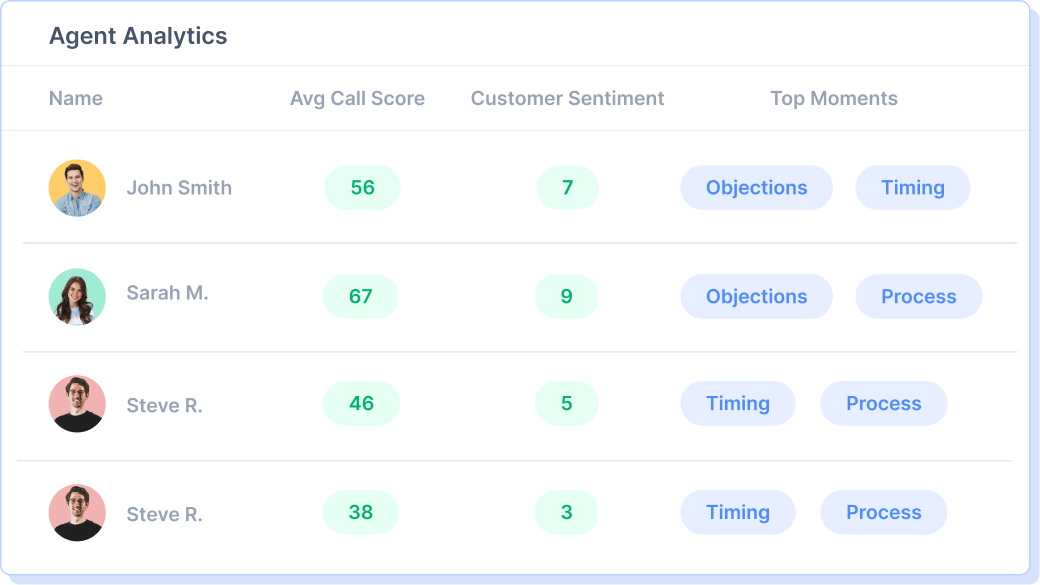
Task: Select Sarah M.'s Process tag
Action: pos(919,296)
